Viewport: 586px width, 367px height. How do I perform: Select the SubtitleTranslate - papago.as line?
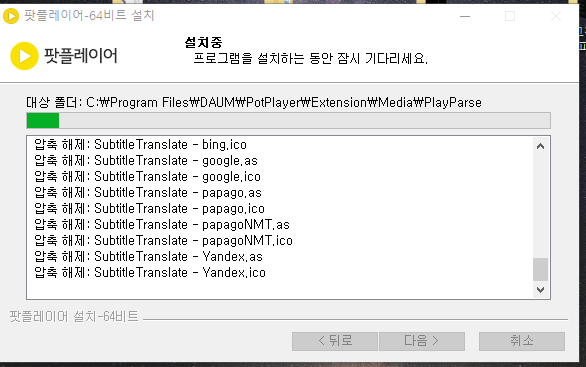tap(148, 193)
